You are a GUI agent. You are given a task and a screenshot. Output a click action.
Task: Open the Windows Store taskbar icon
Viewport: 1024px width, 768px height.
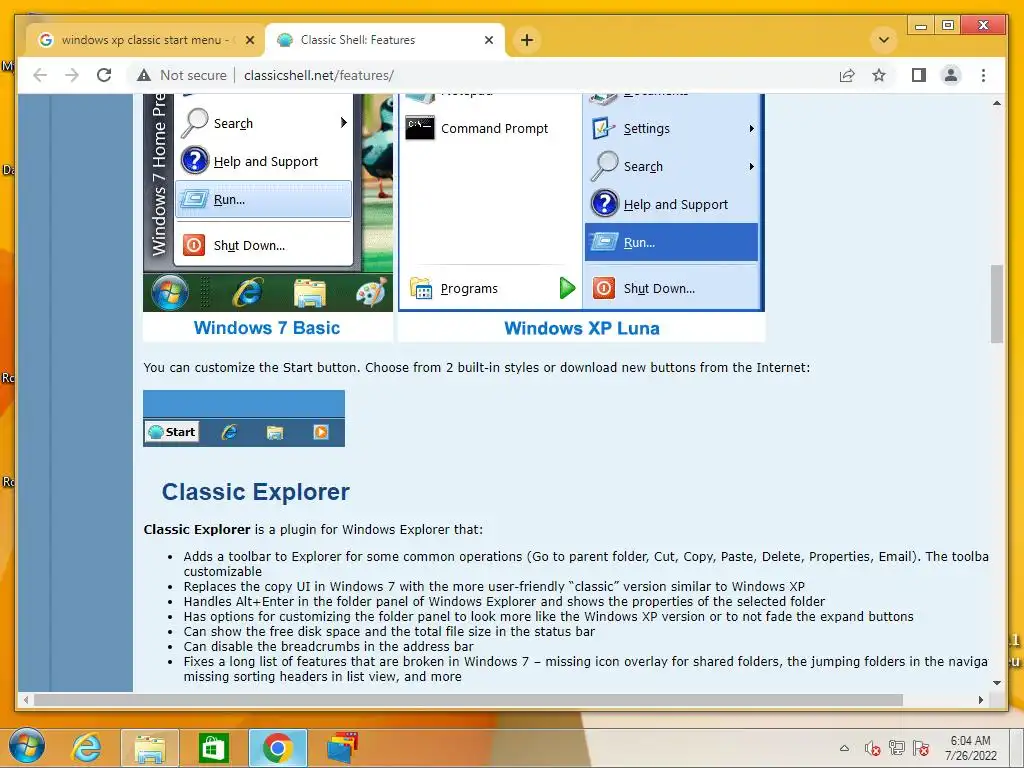[x=214, y=748]
